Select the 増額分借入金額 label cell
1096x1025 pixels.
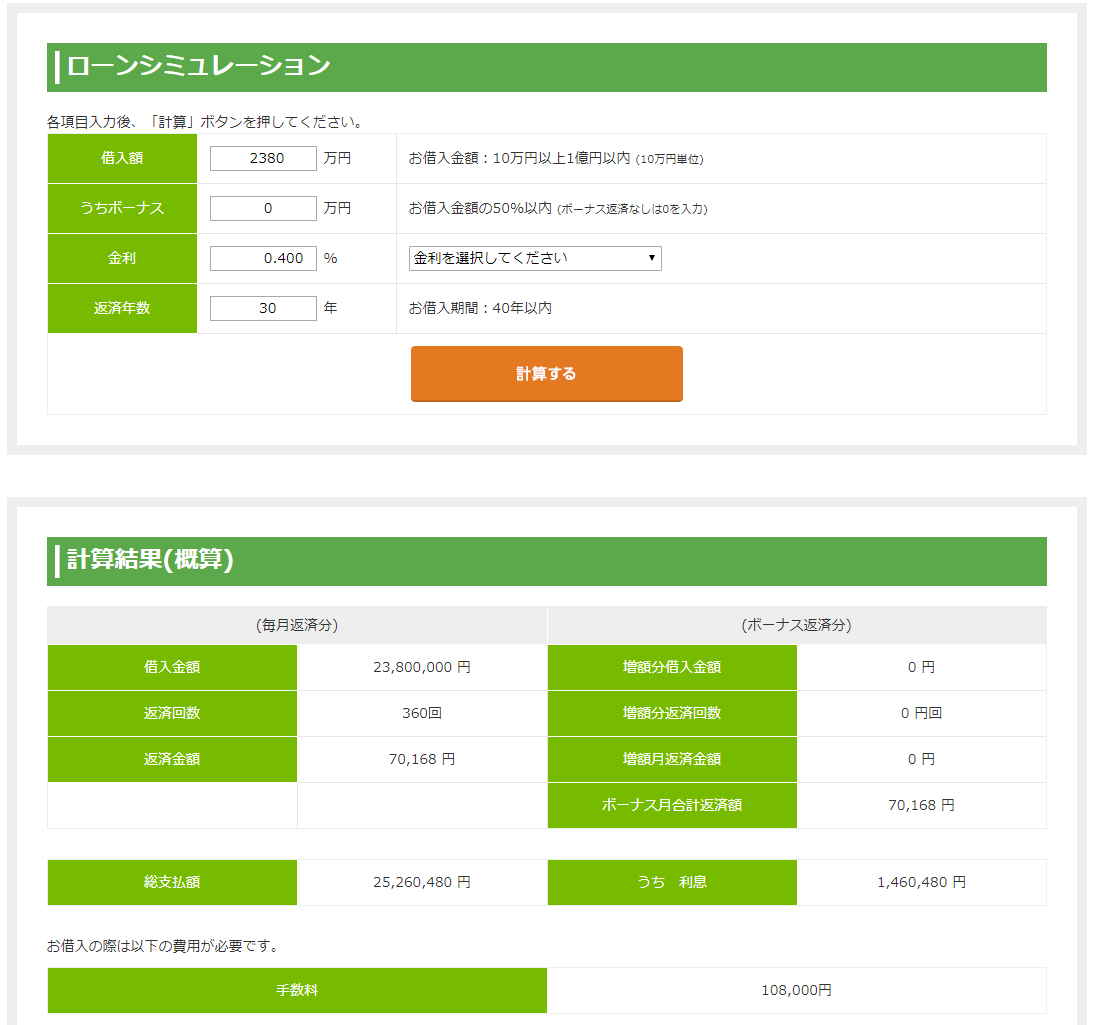point(672,667)
